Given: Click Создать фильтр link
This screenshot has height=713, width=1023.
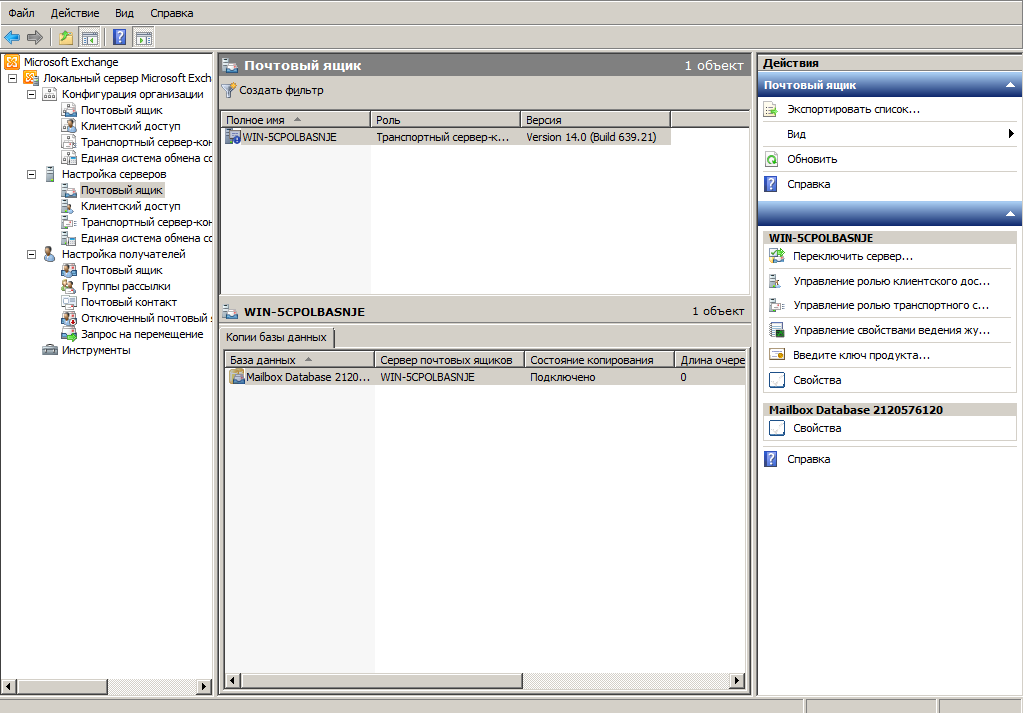Looking at the screenshot, I should tap(281, 90).
